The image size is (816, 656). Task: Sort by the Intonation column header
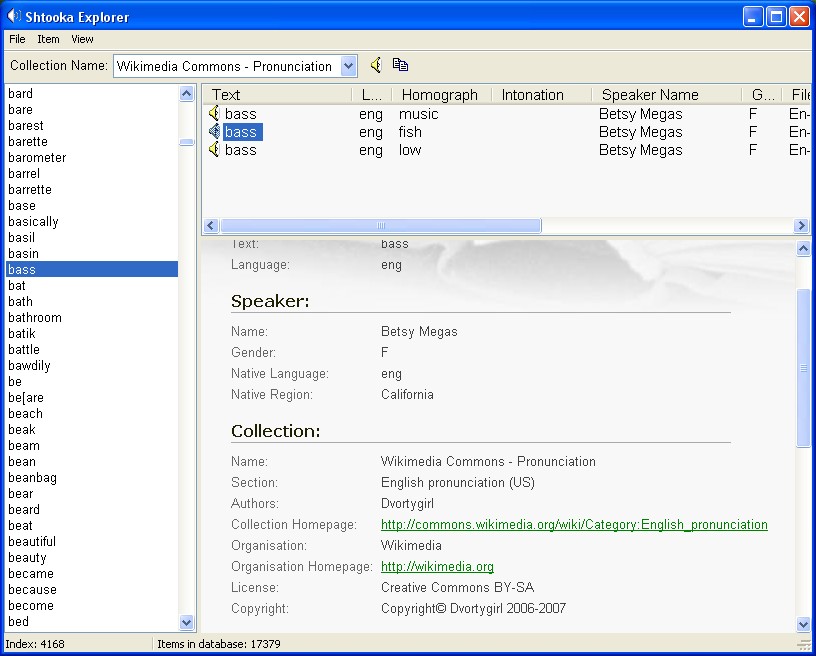pos(542,95)
